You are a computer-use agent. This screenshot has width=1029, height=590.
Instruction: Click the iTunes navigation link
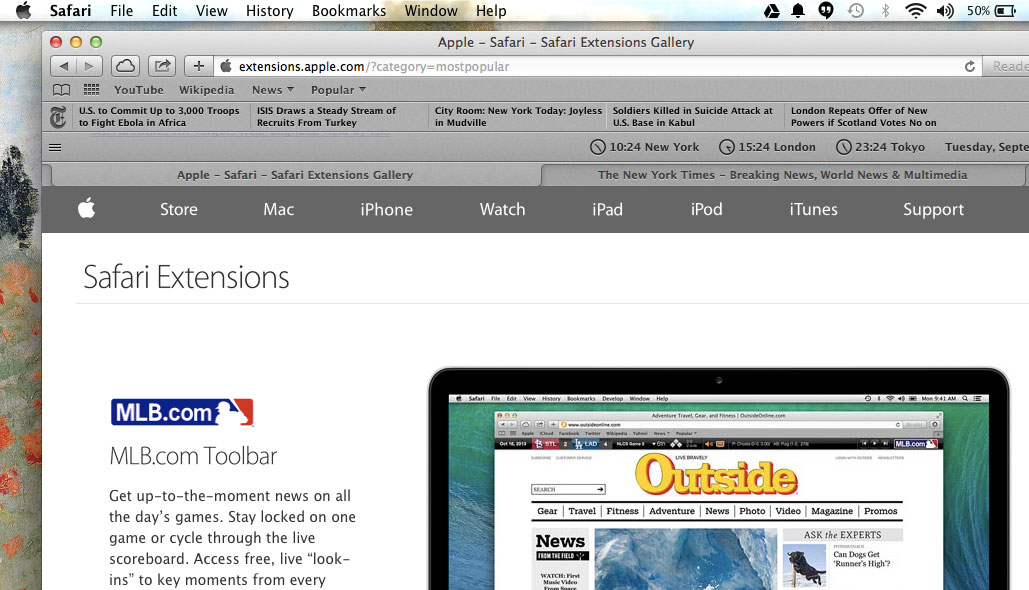click(813, 209)
